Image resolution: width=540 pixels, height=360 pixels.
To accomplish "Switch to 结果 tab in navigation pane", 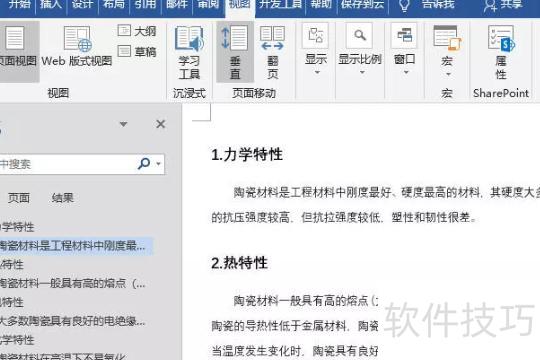I will (63, 198).
